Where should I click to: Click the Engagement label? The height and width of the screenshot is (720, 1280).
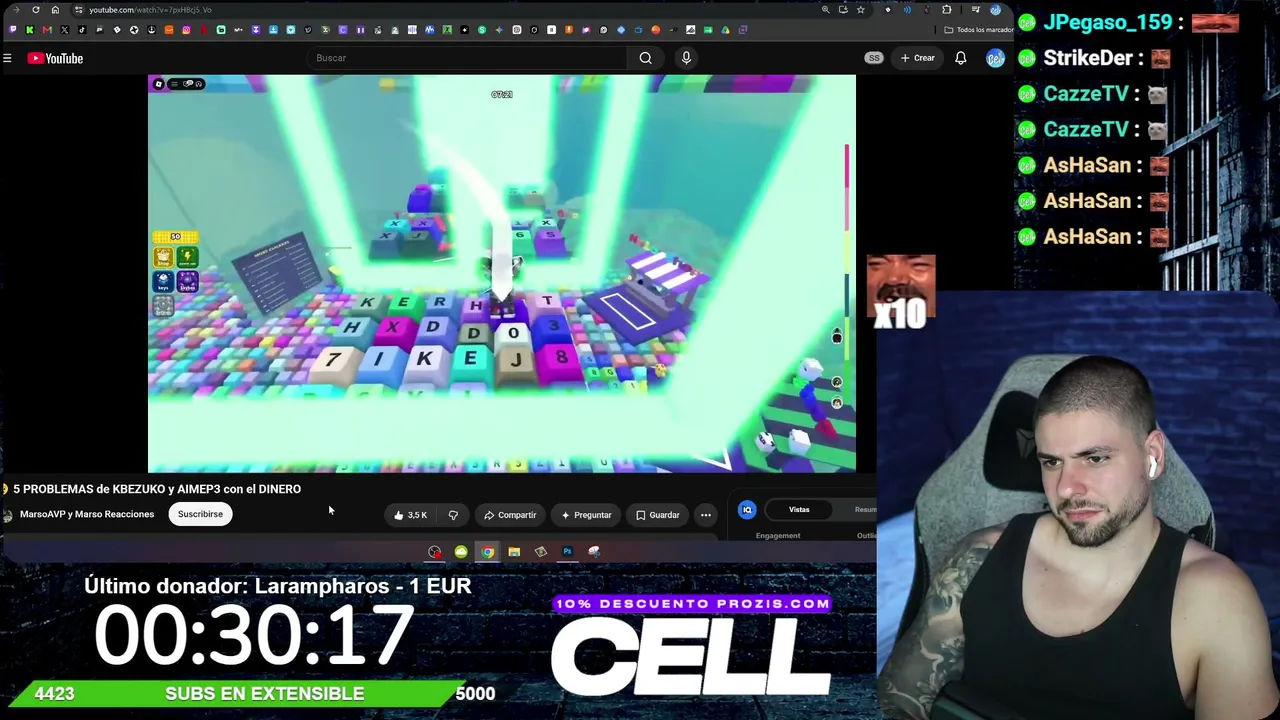pos(778,536)
